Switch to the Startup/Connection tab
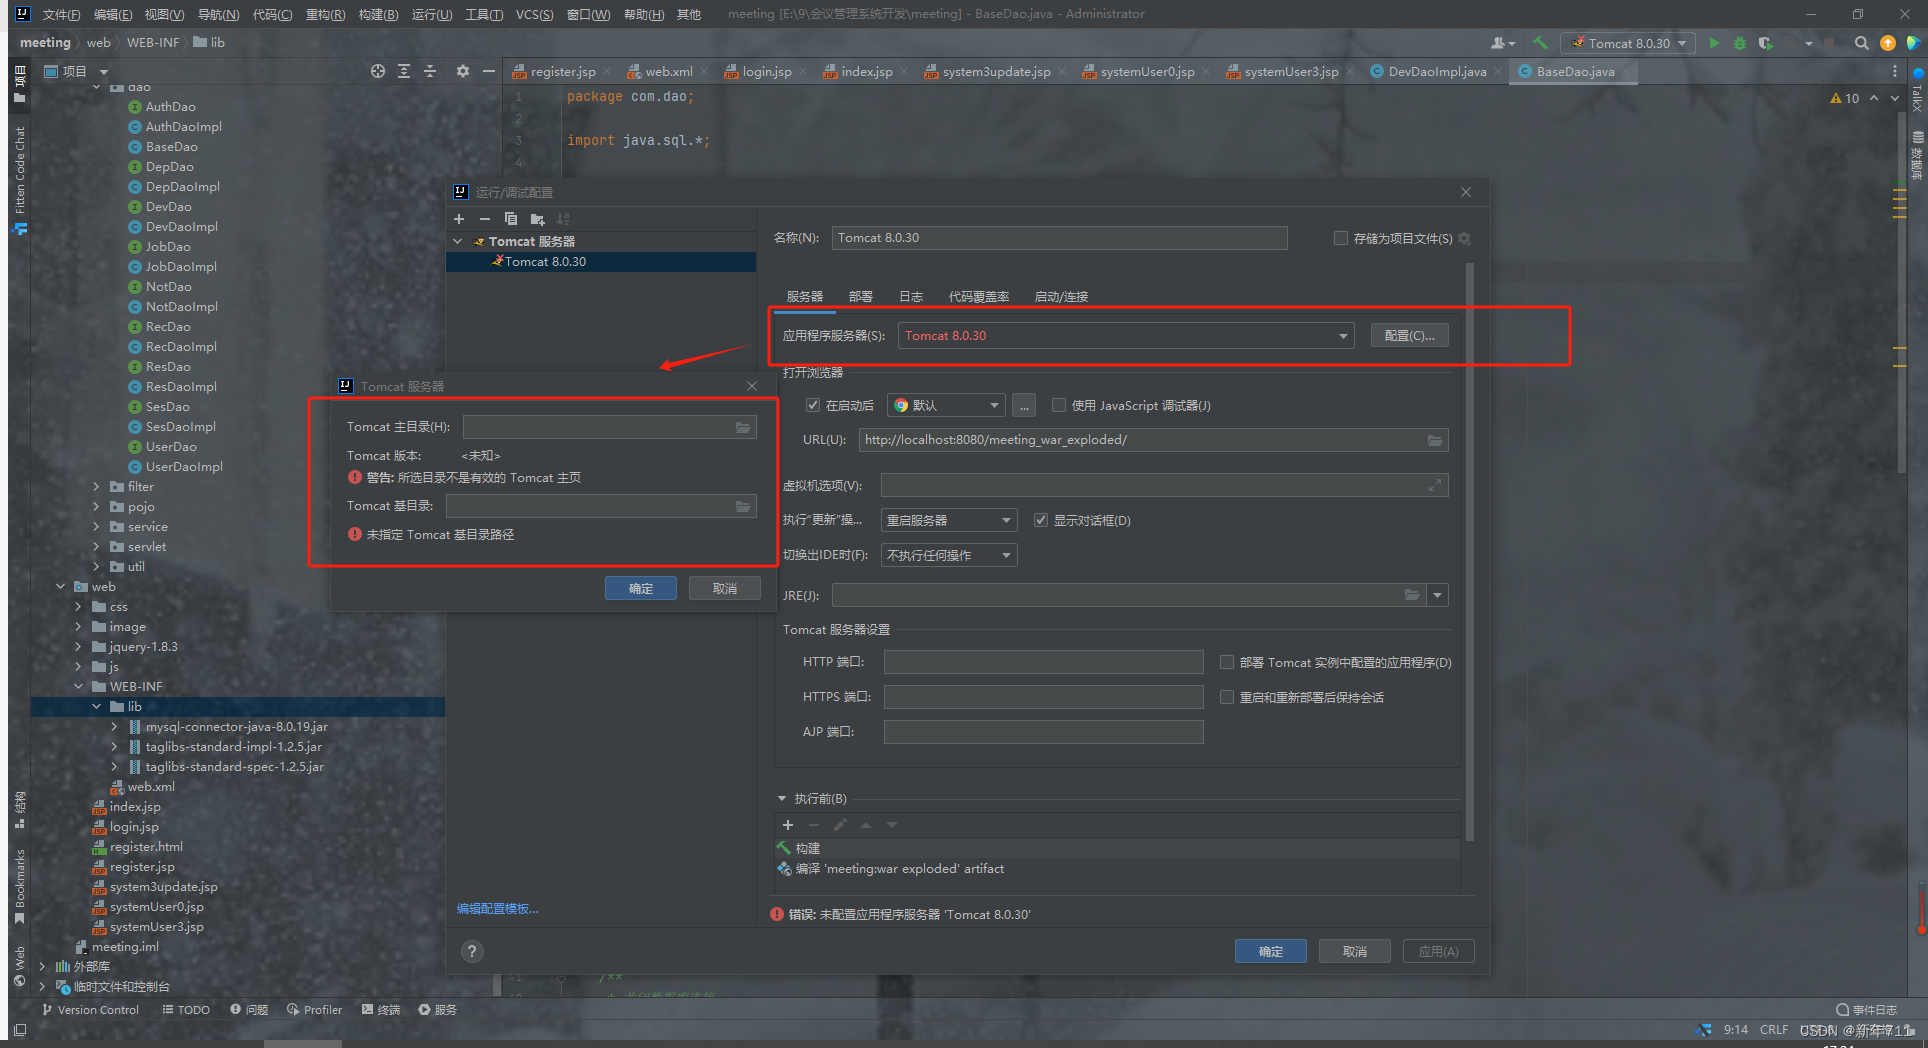Image resolution: width=1928 pixels, height=1048 pixels. [x=1061, y=297]
